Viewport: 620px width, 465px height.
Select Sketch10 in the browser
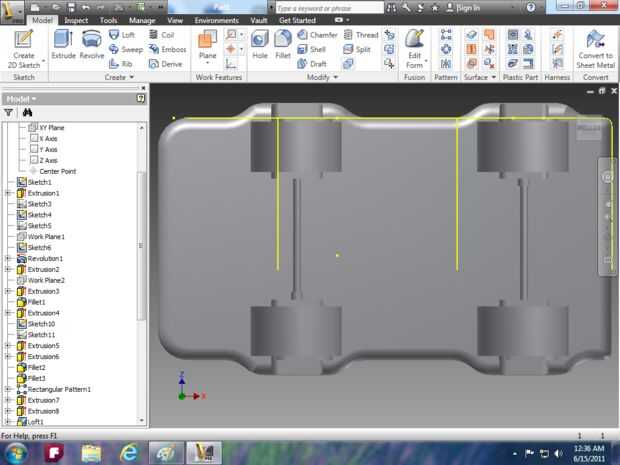pos(36,324)
